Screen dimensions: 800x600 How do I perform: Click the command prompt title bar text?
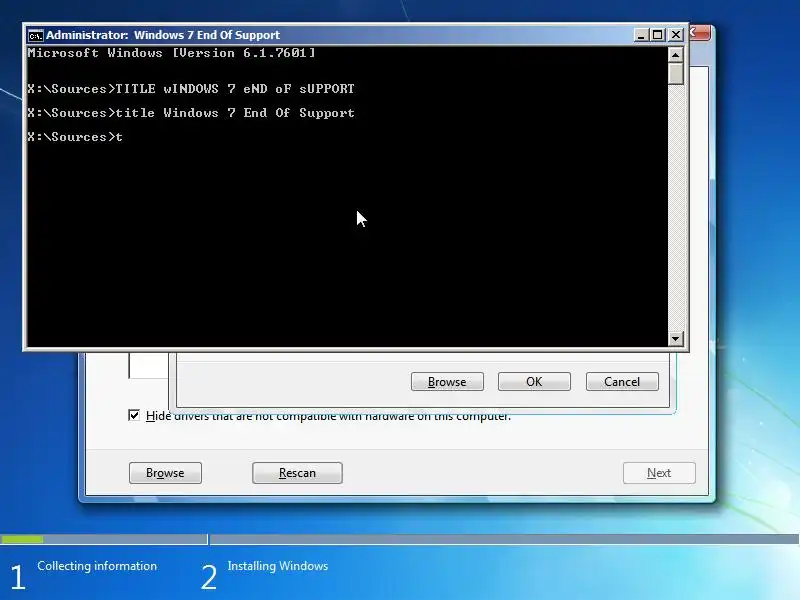pyautogui.click(x=163, y=35)
